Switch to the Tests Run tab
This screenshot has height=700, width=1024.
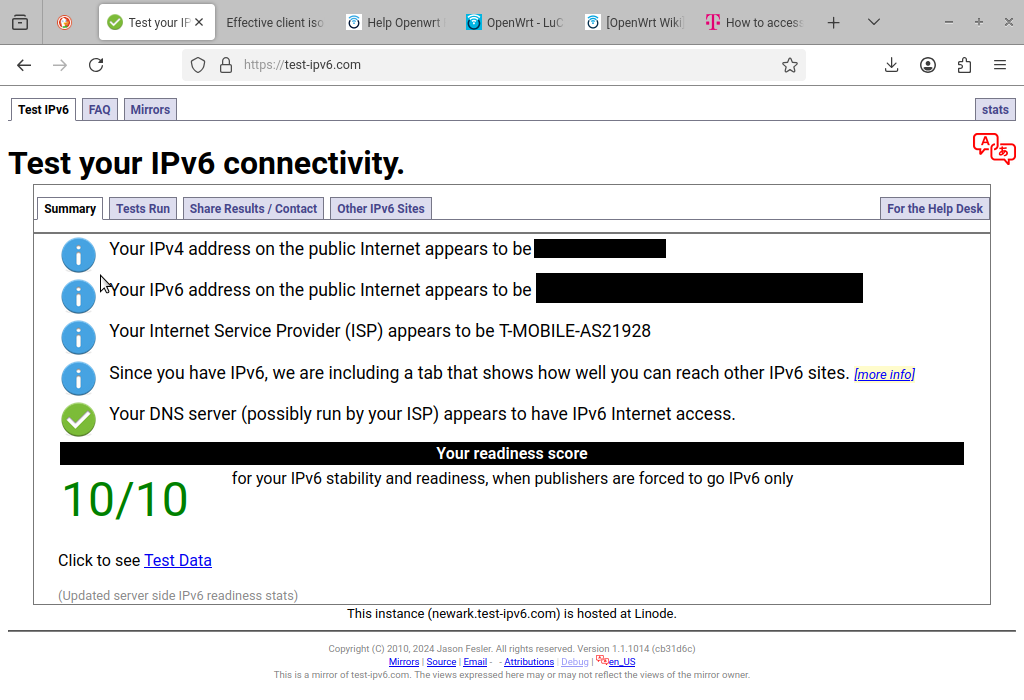tap(143, 209)
